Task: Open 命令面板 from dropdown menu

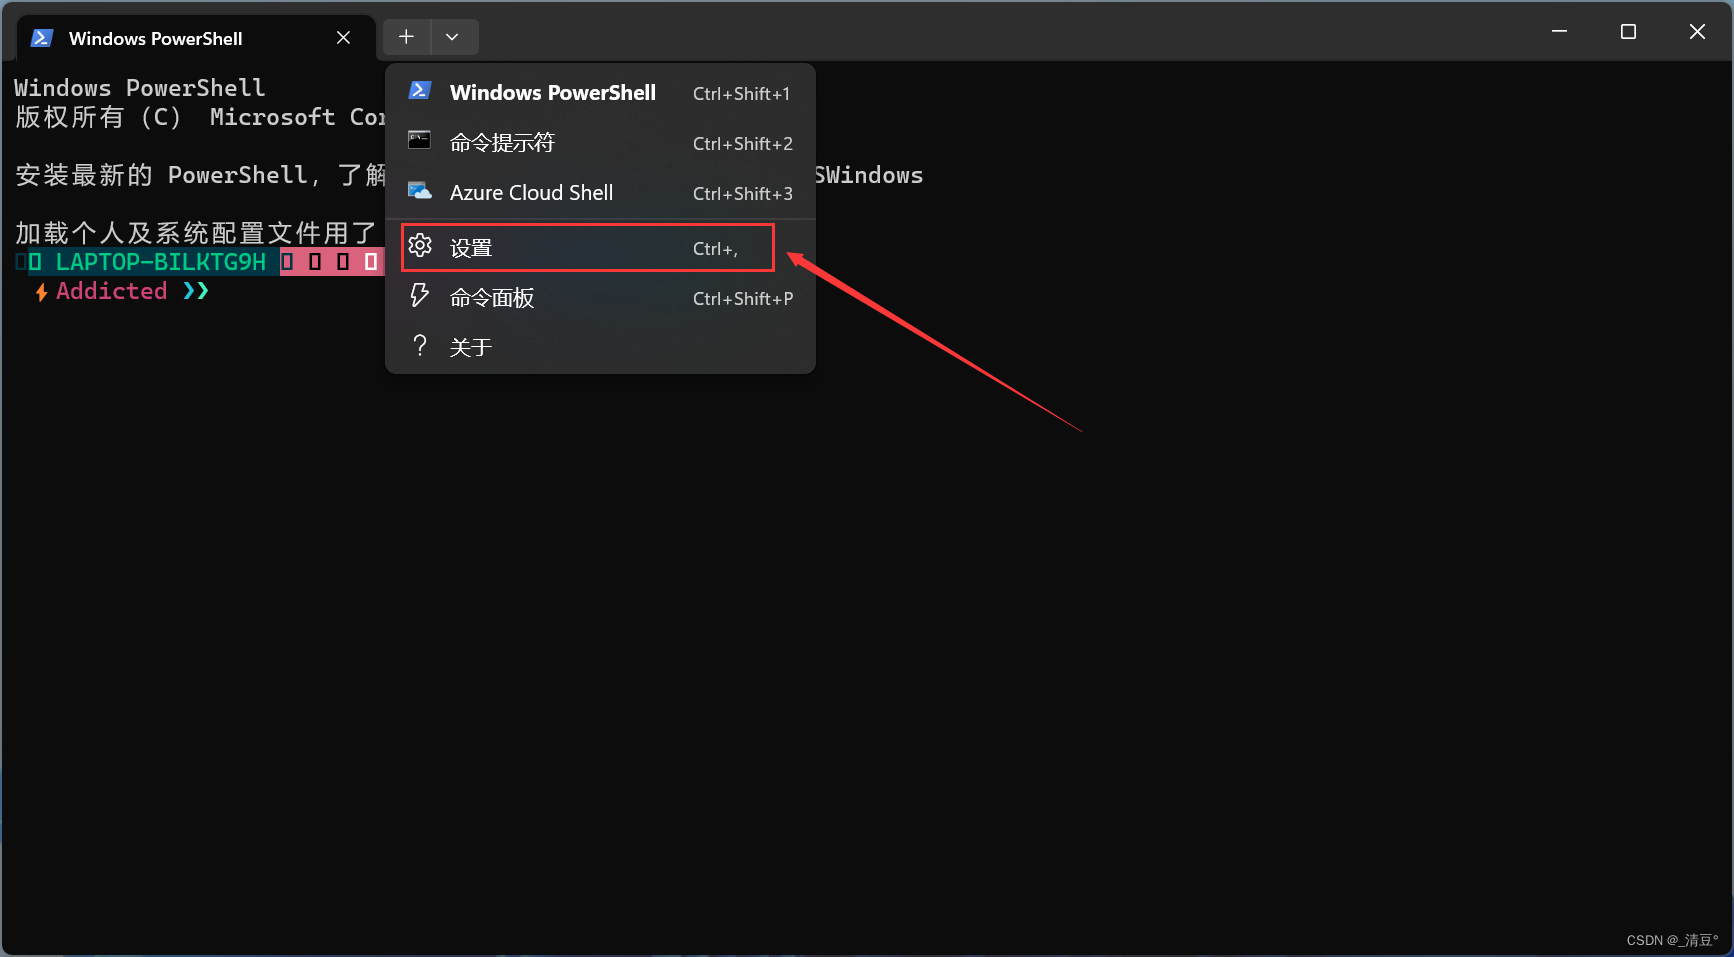Action: pos(600,298)
